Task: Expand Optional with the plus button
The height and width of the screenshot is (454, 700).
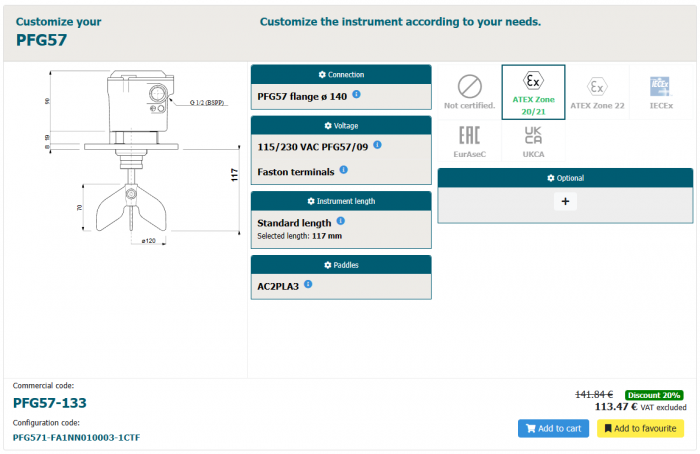Action: coord(565,201)
